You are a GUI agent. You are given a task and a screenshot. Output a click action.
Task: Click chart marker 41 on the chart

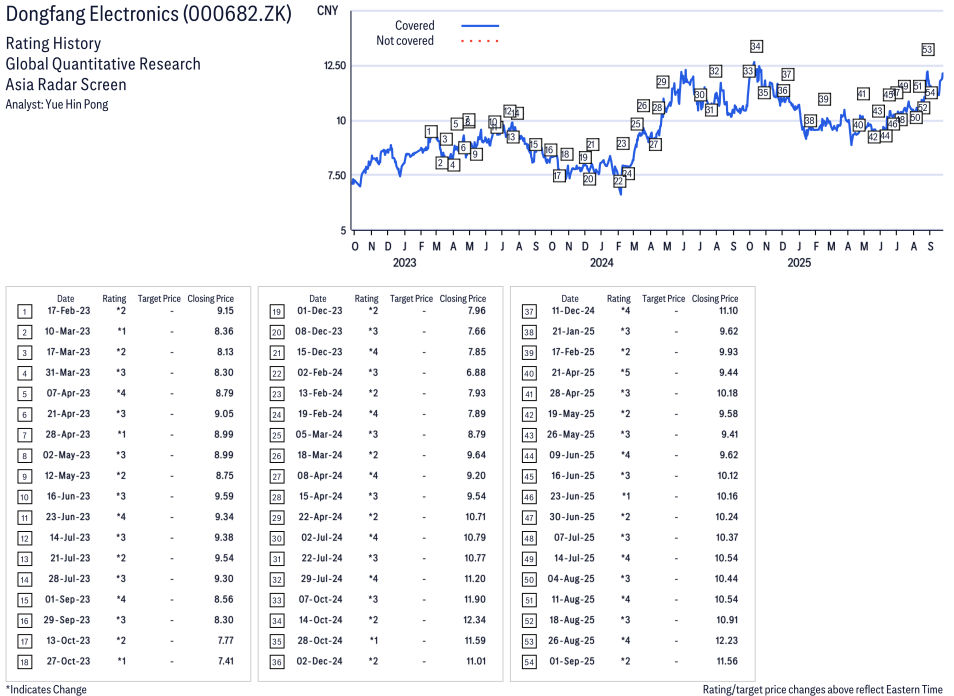pos(862,94)
